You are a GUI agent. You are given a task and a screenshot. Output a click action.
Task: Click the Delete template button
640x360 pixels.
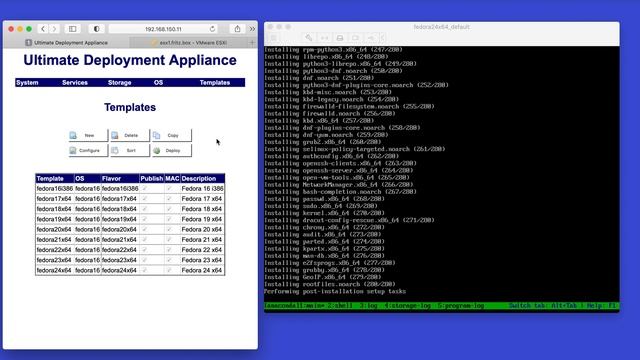pyautogui.click(x=130, y=135)
